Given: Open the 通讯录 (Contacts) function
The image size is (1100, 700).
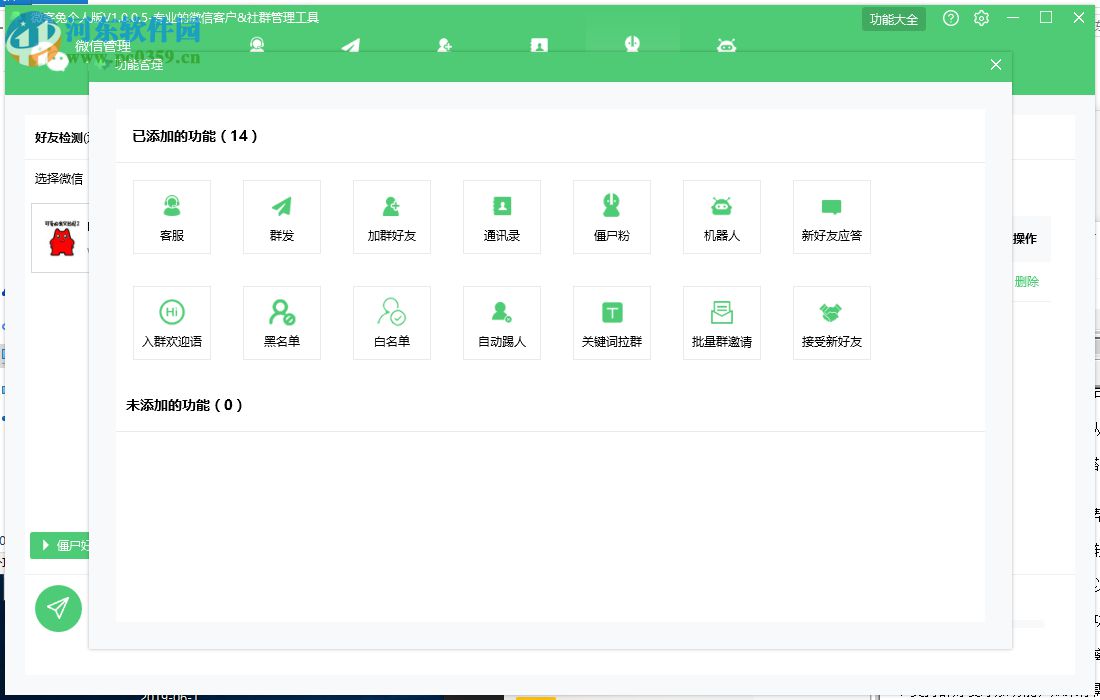Looking at the screenshot, I should coord(501,216).
